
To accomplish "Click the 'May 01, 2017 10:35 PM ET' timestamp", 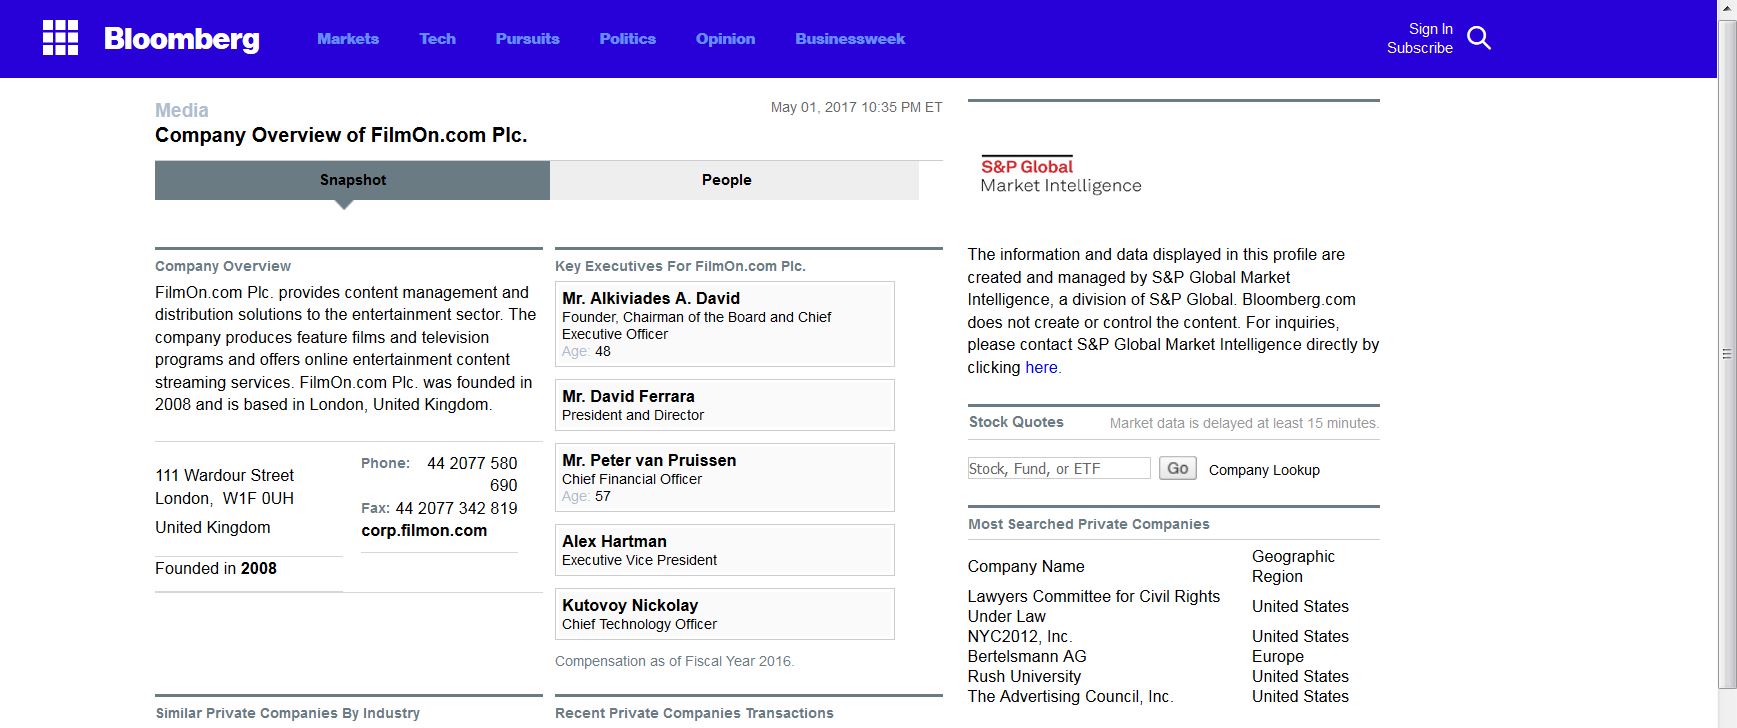I will point(856,107).
